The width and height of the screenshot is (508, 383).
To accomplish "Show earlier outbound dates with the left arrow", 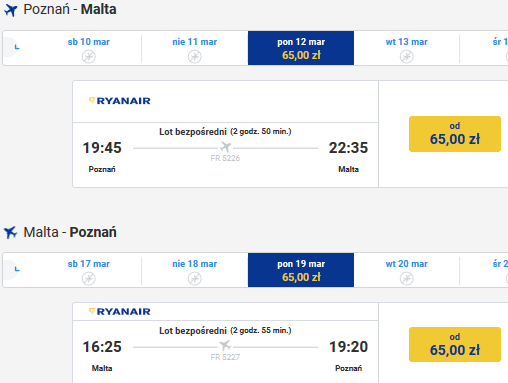I will [11, 47].
